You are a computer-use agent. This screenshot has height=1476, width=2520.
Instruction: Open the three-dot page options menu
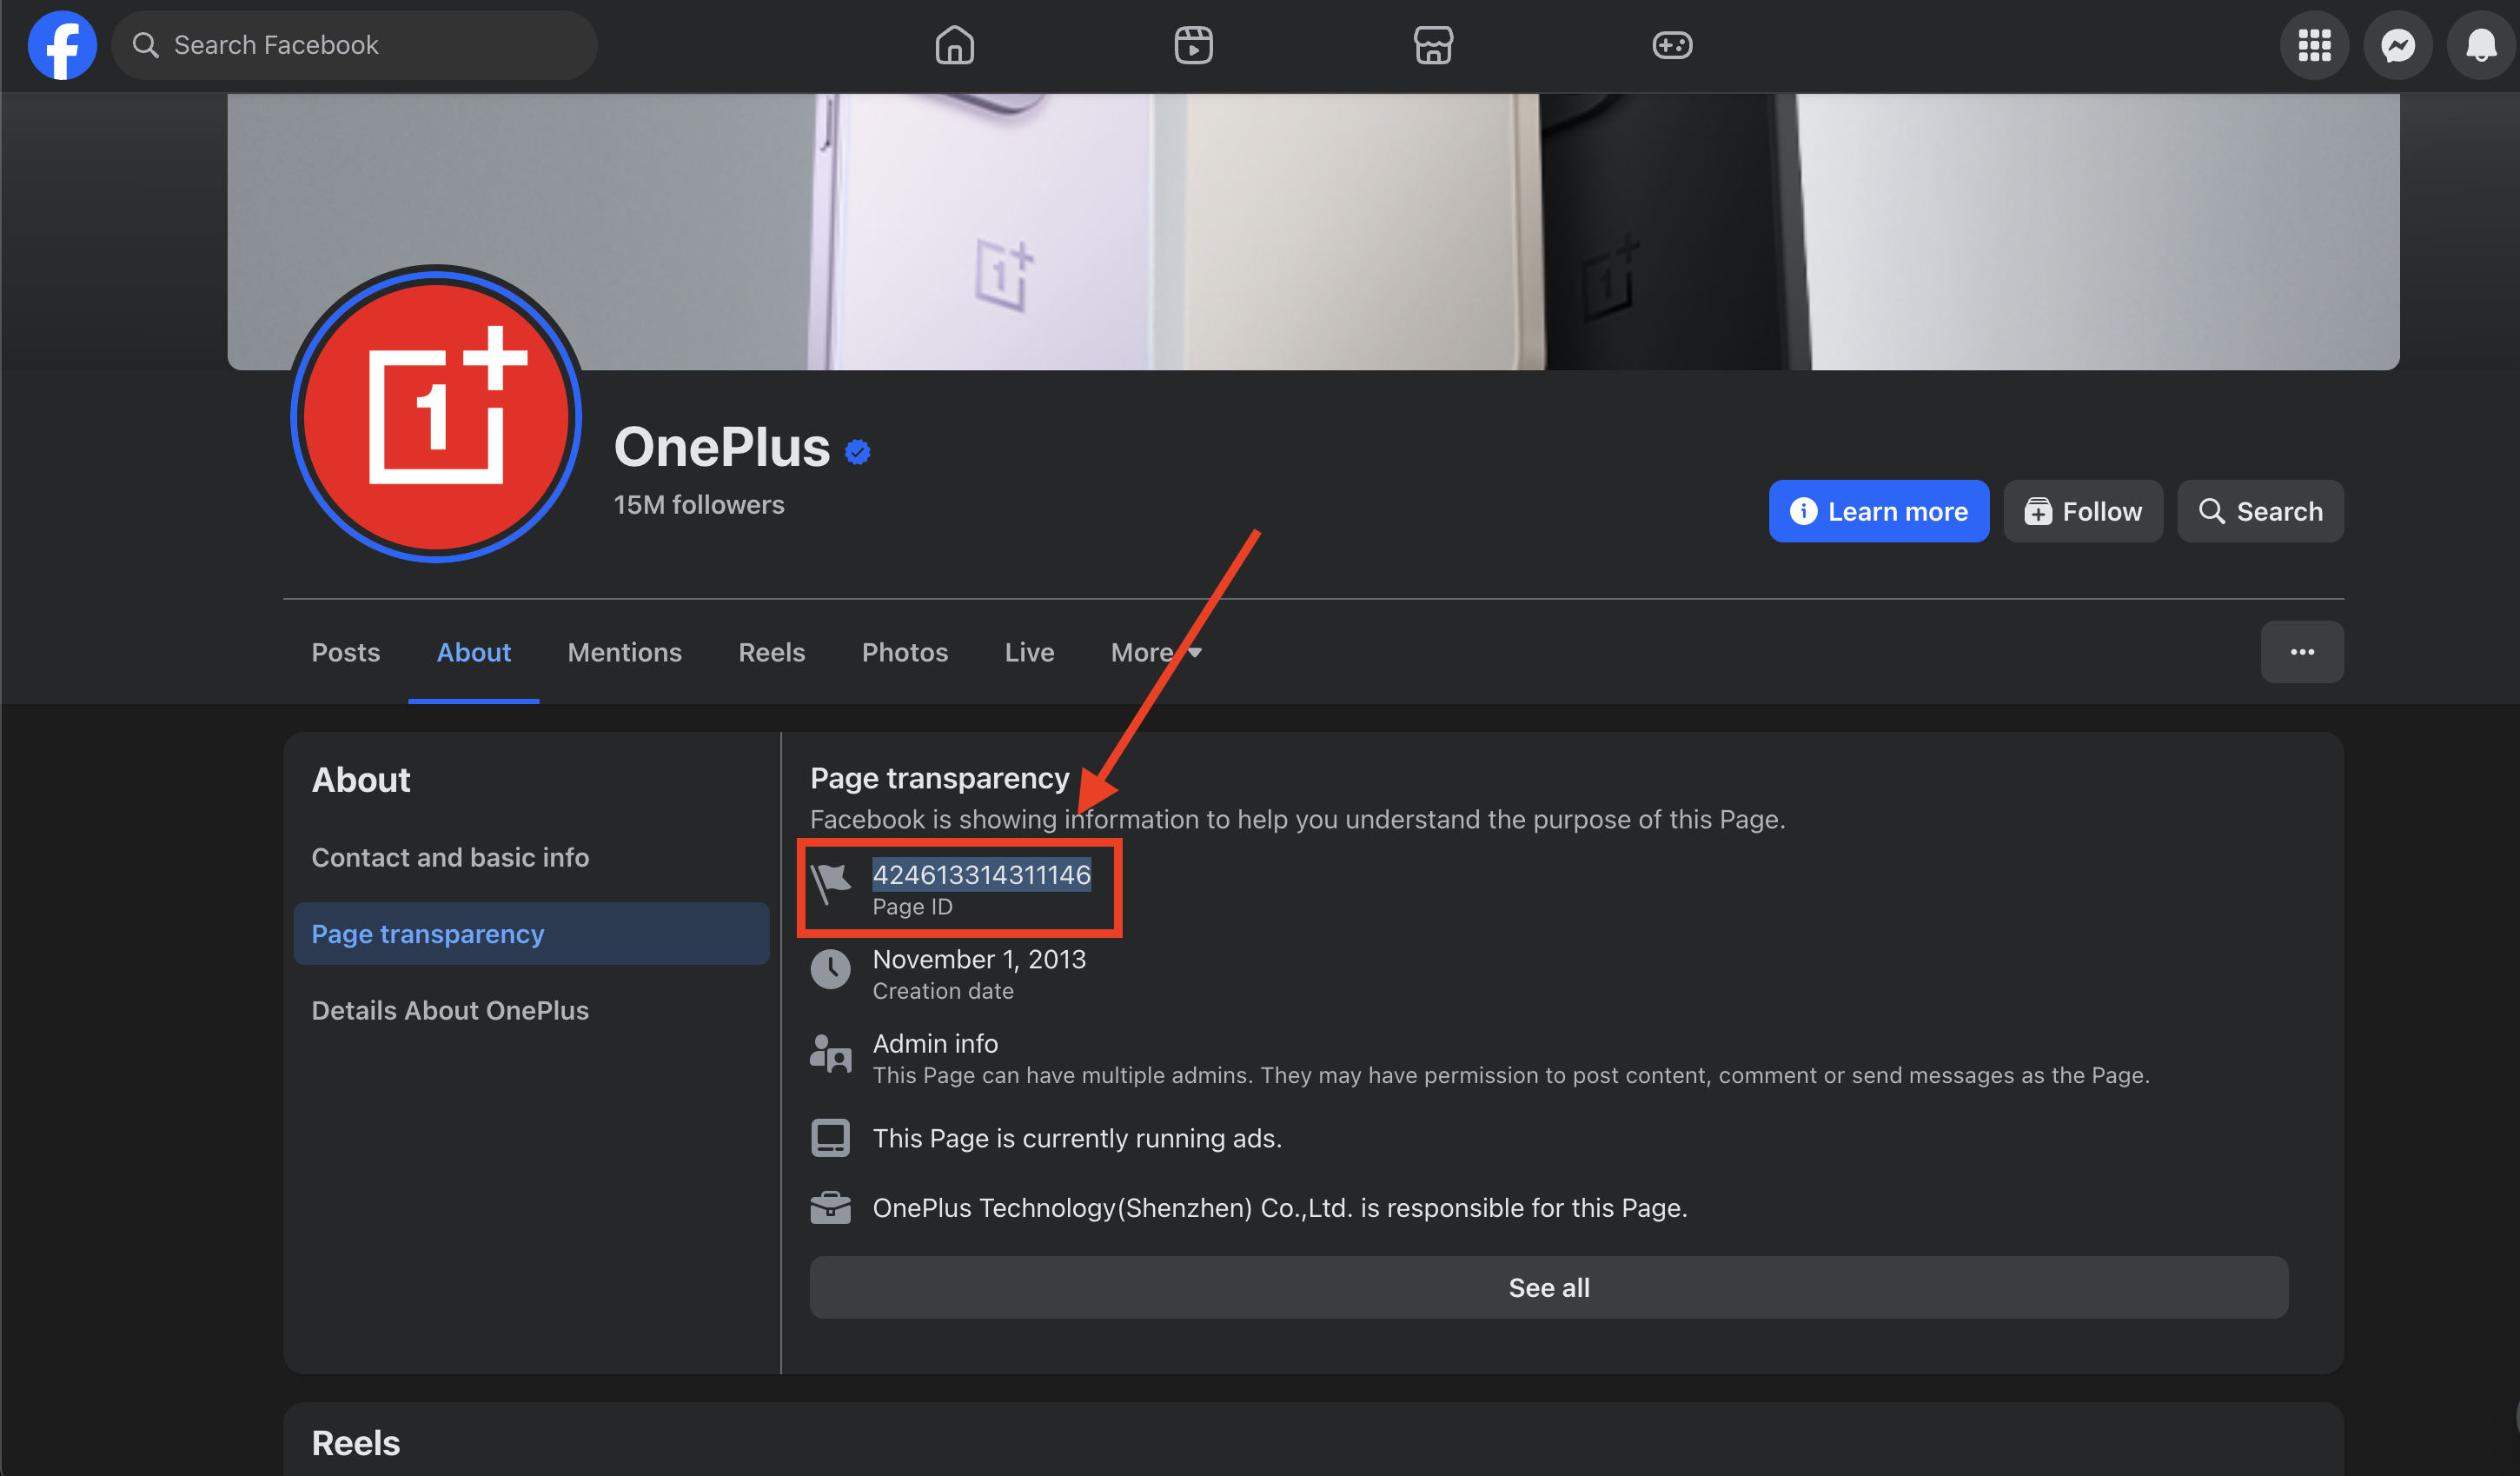tap(2301, 652)
